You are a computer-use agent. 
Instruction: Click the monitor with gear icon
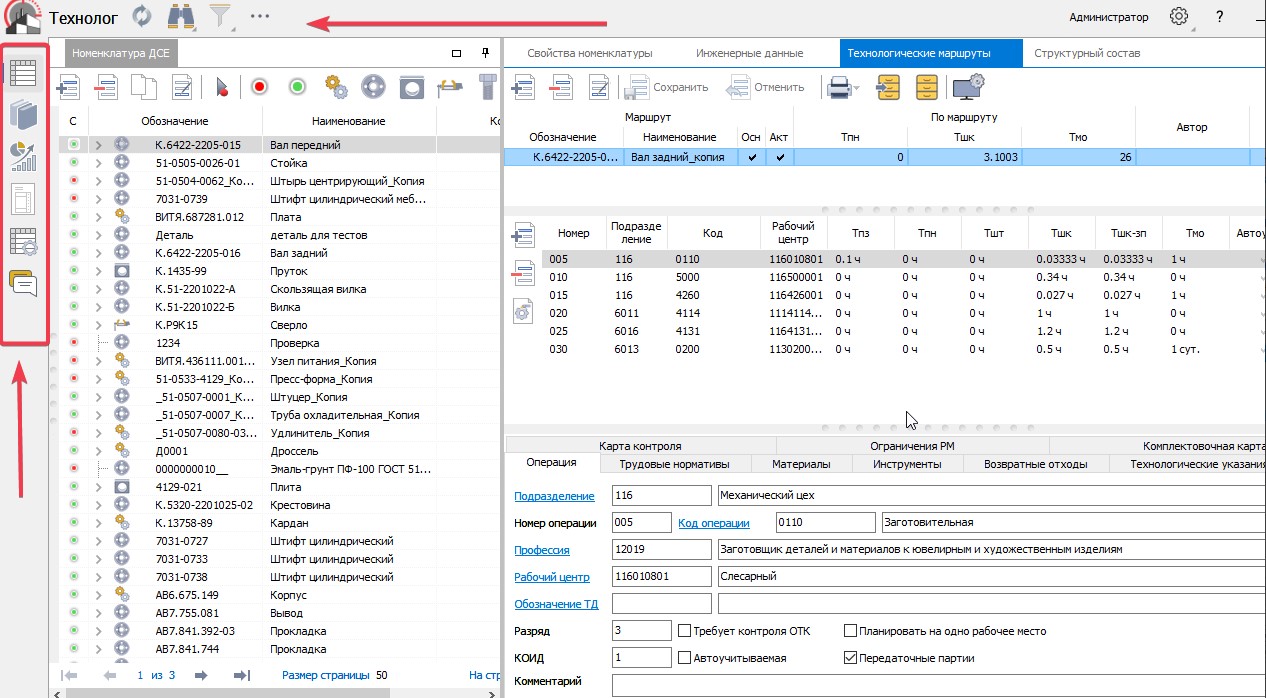[x=968, y=88]
